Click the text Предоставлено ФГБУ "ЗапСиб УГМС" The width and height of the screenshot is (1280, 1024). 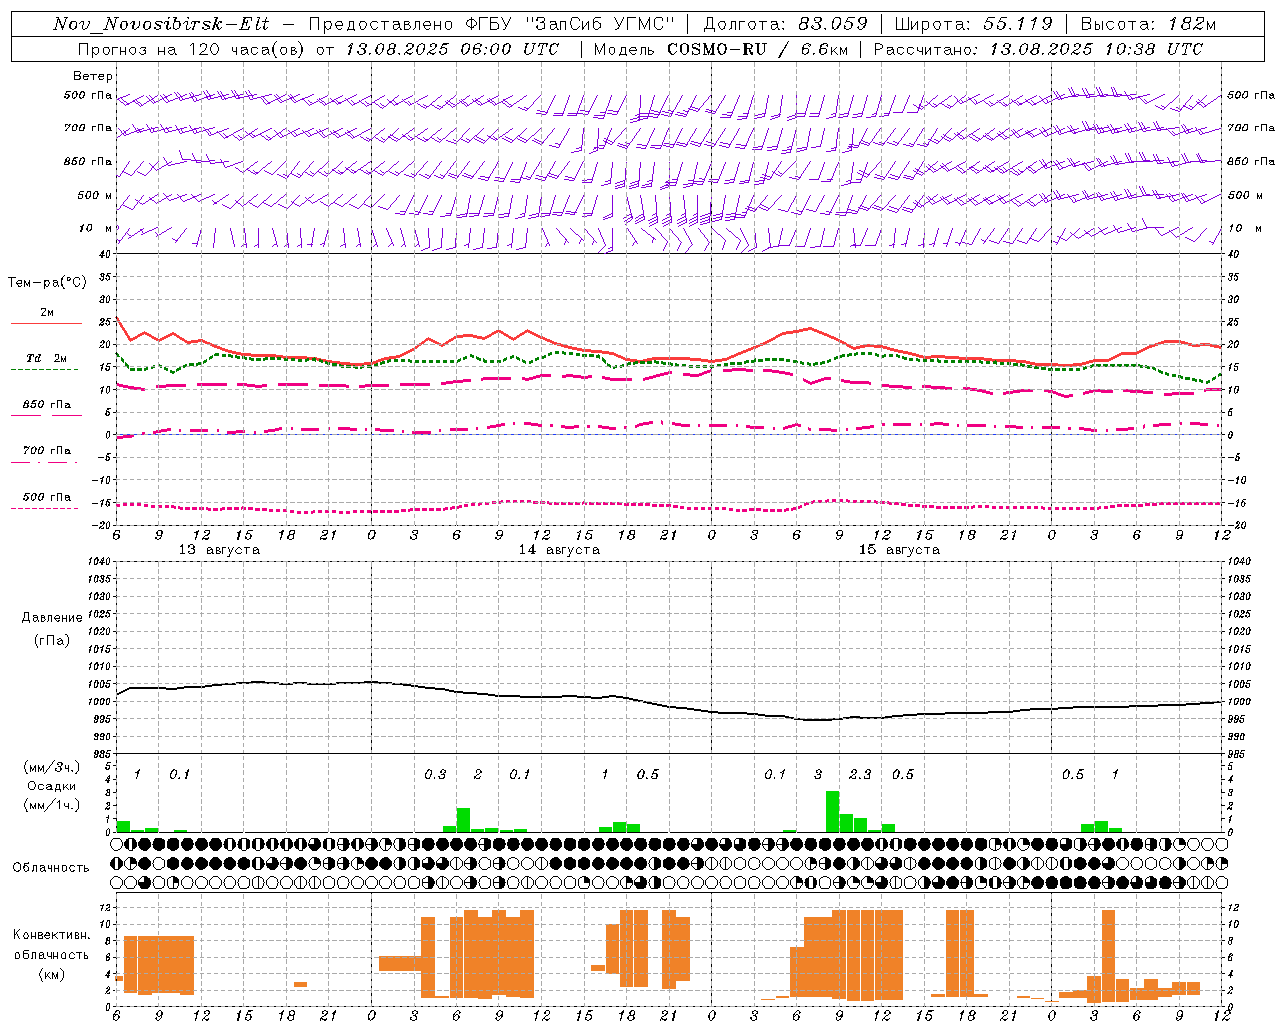(492, 24)
